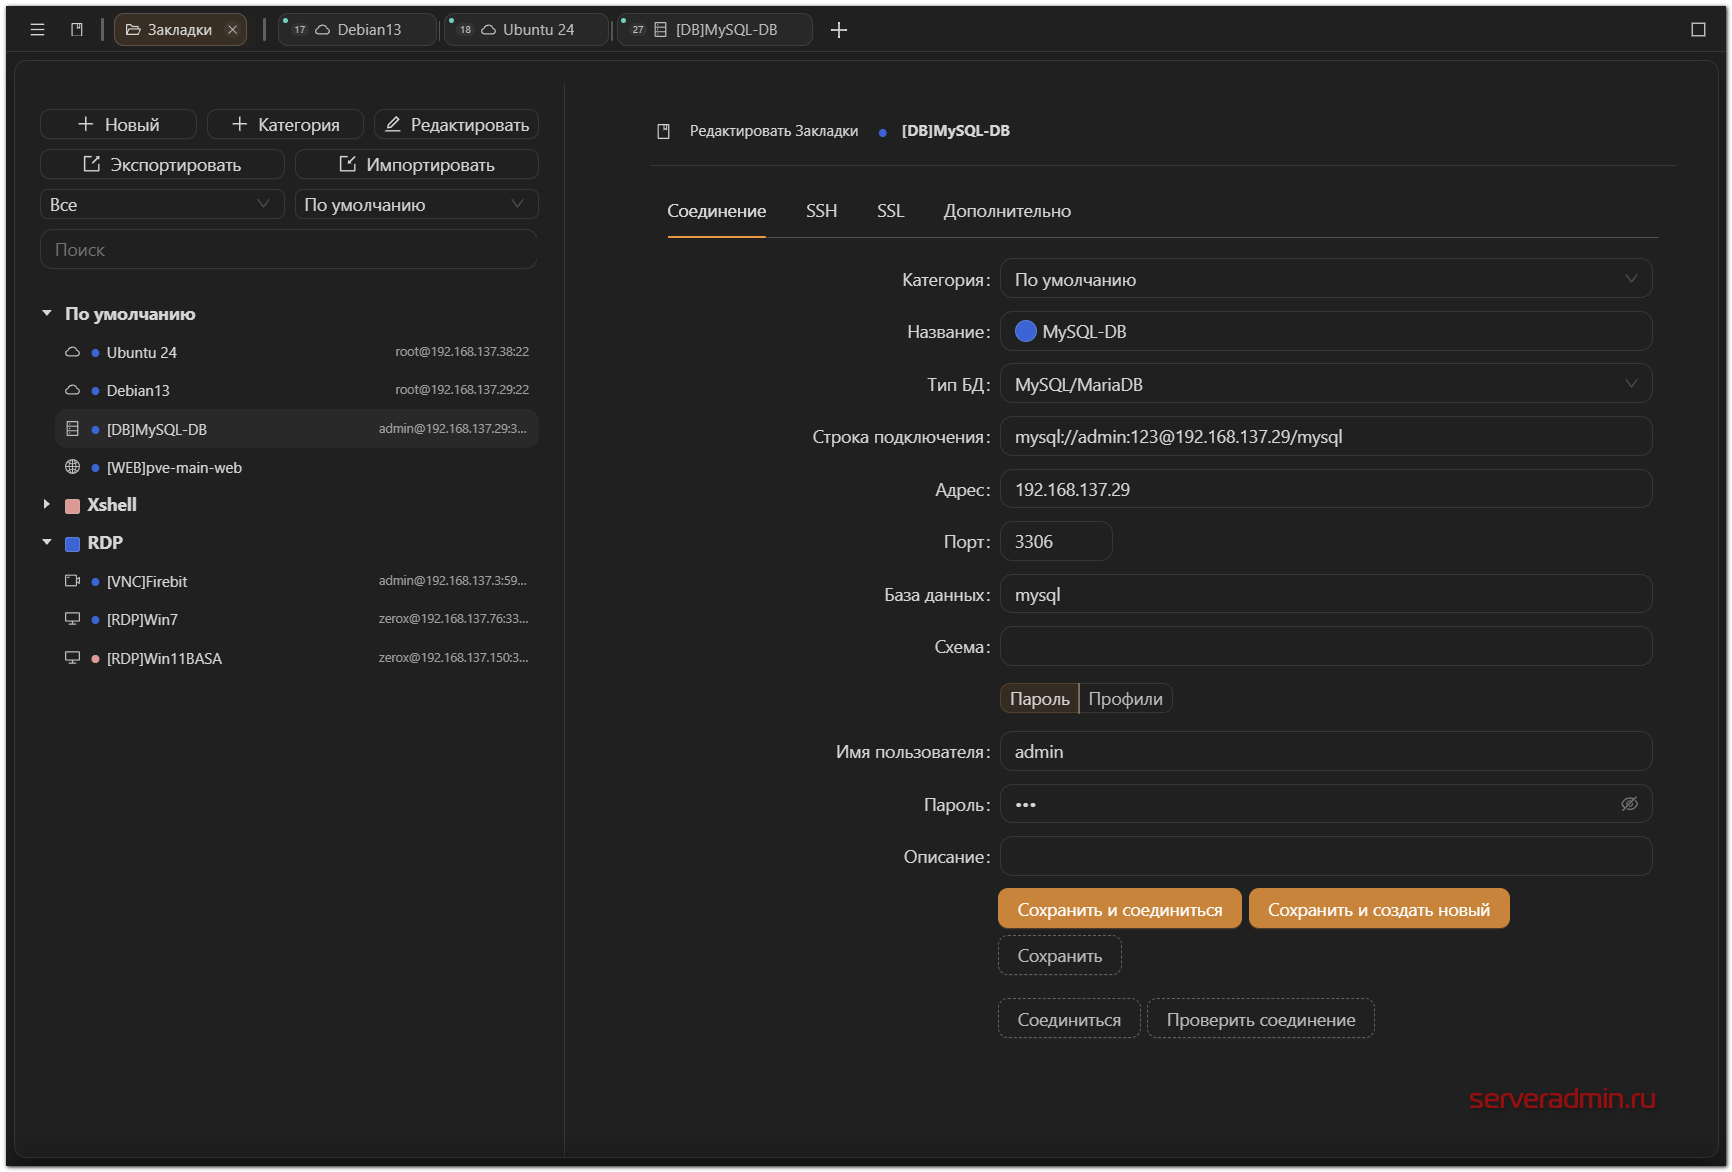Select the Пароль authentication option
Viewport: 1732px width, 1172px height.
pyautogui.click(x=1040, y=699)
